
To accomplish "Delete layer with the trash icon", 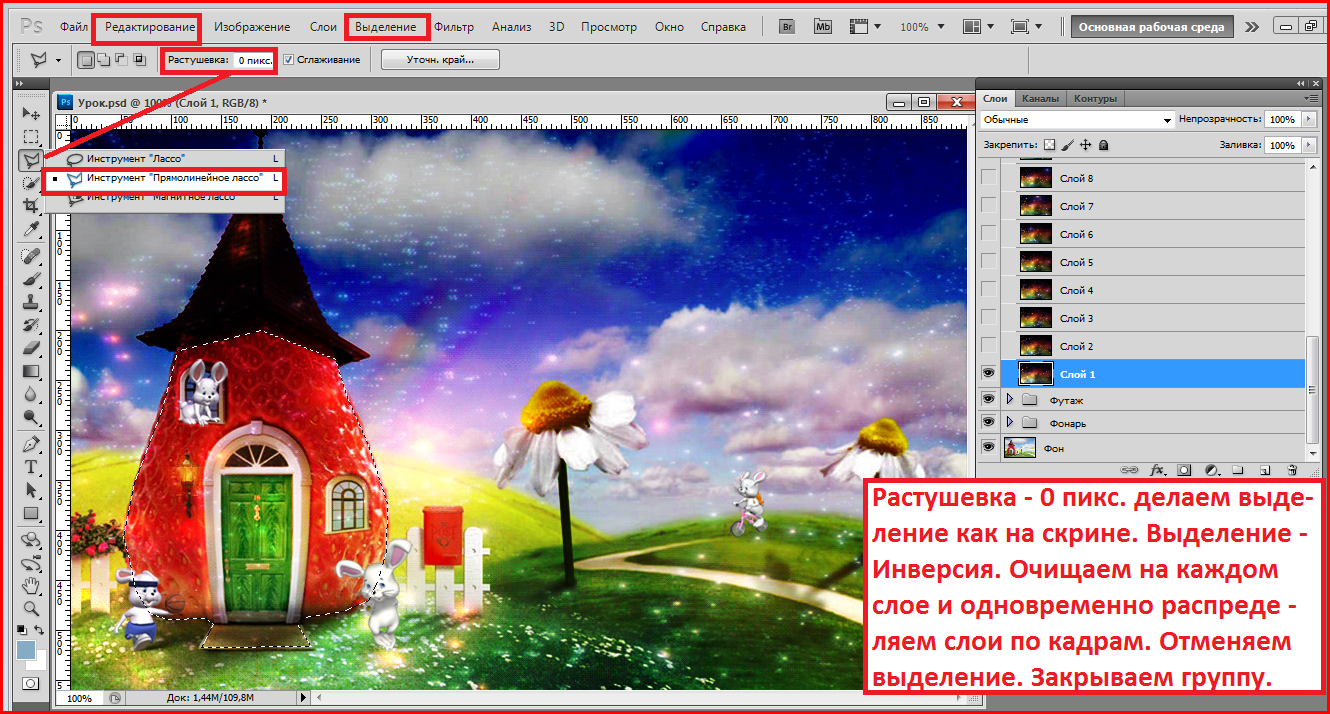I will [1291, 469].
